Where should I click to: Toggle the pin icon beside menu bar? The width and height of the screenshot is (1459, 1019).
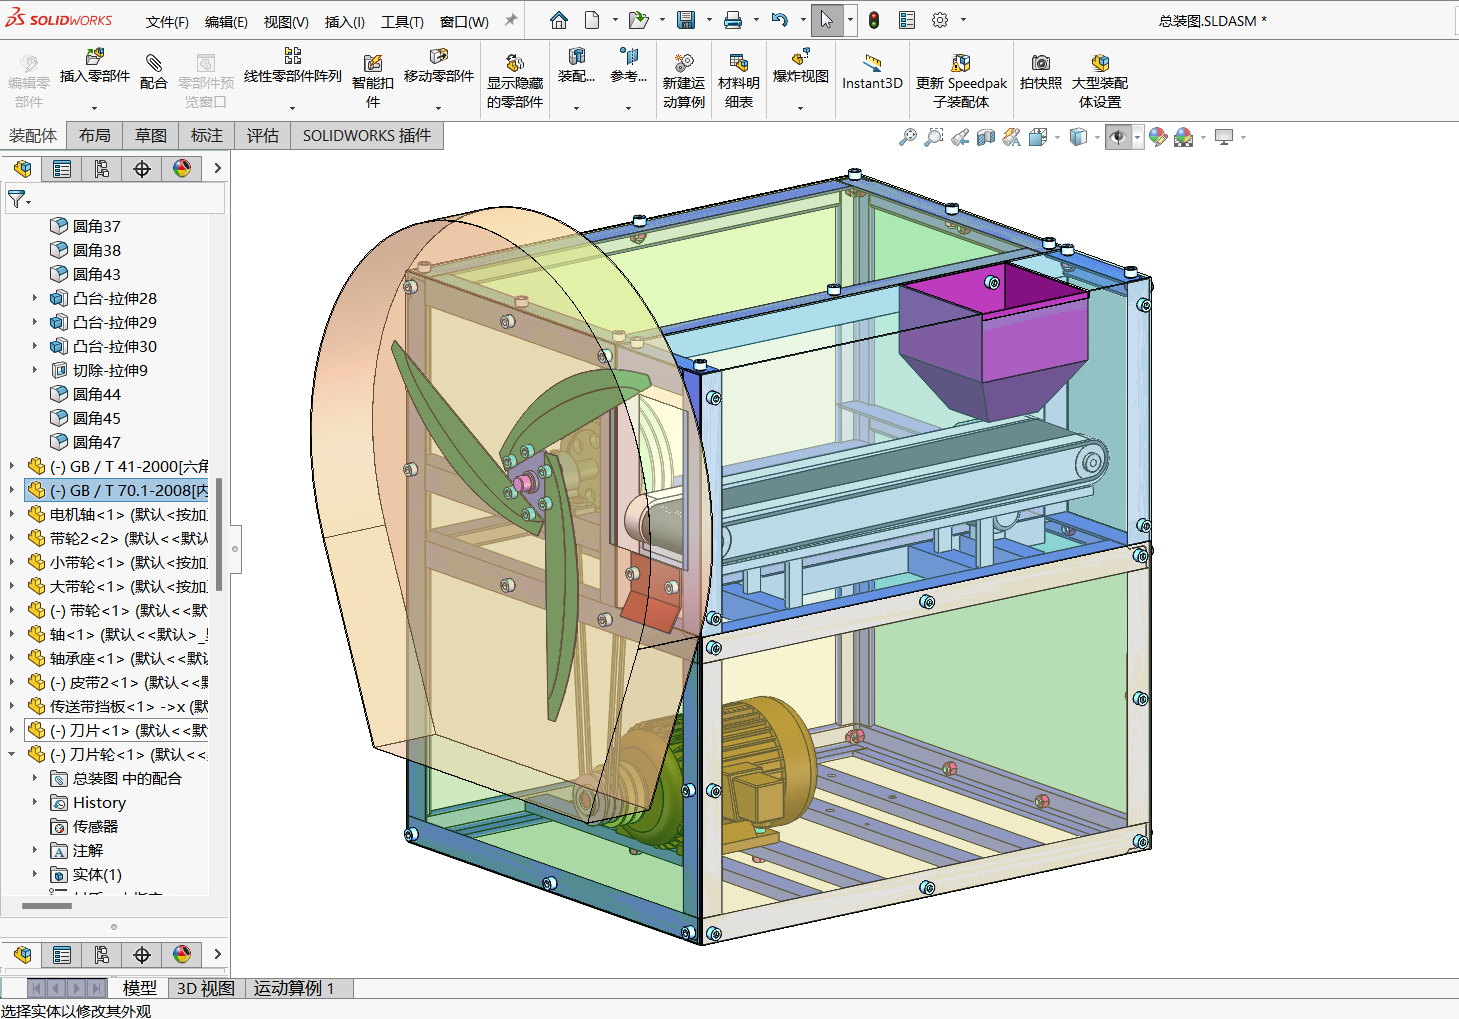511,20
